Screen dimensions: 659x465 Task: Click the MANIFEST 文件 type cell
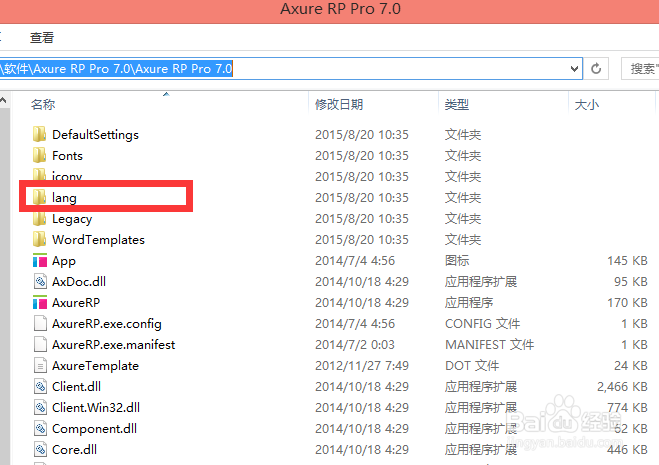[490, 345]
